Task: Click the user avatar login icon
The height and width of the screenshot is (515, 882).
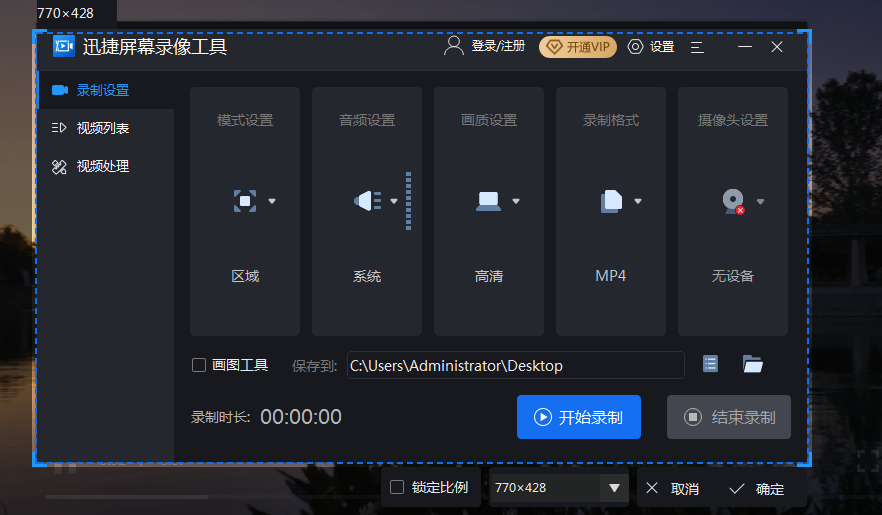Action: point(453,46)
